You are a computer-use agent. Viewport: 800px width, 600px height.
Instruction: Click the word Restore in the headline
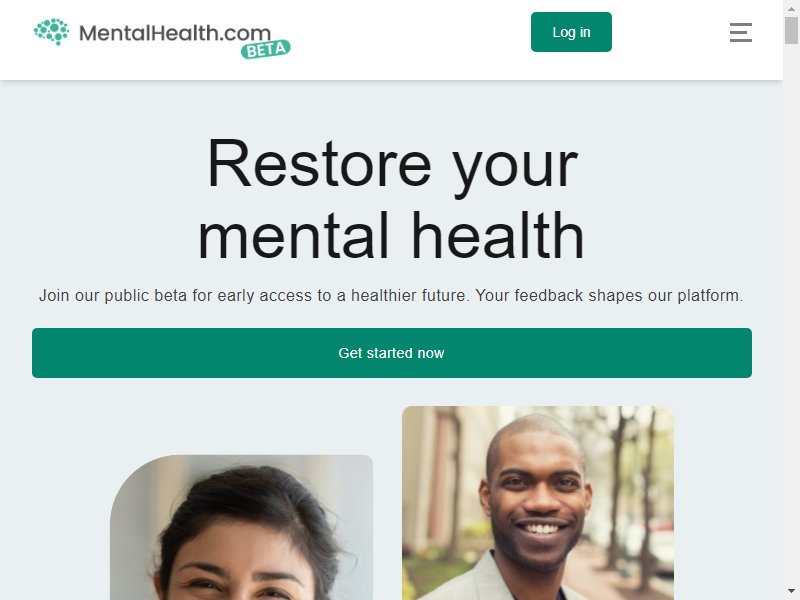[319, 164]
